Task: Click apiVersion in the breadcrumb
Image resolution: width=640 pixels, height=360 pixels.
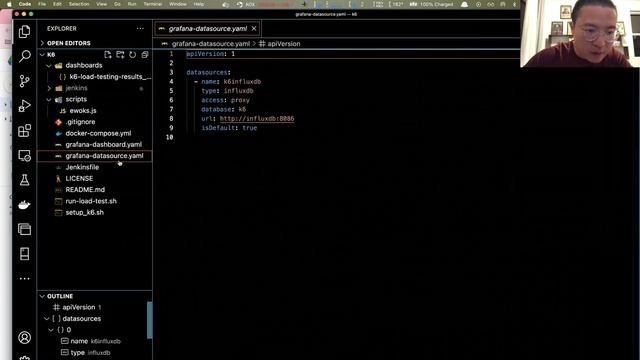Action: click(x=284, y=44)
